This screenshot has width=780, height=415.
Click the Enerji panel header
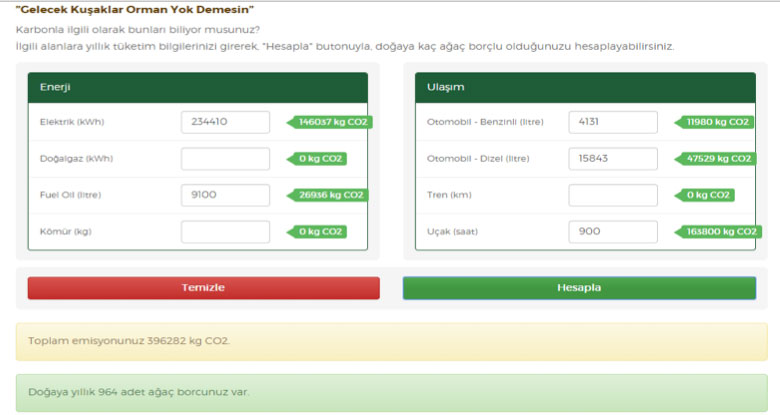[x=197, y=87]
